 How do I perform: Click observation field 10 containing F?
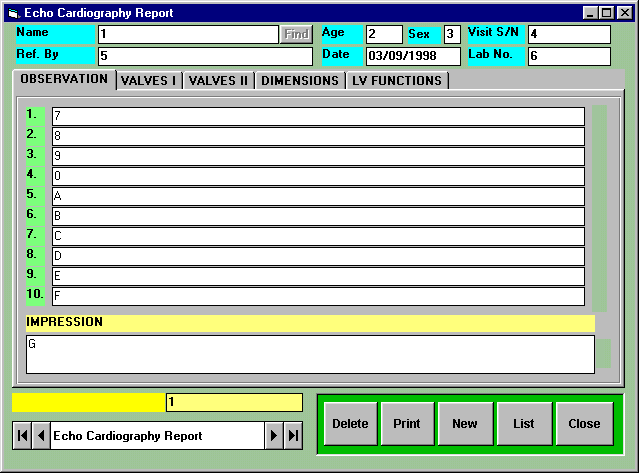[x=318, y=296]
